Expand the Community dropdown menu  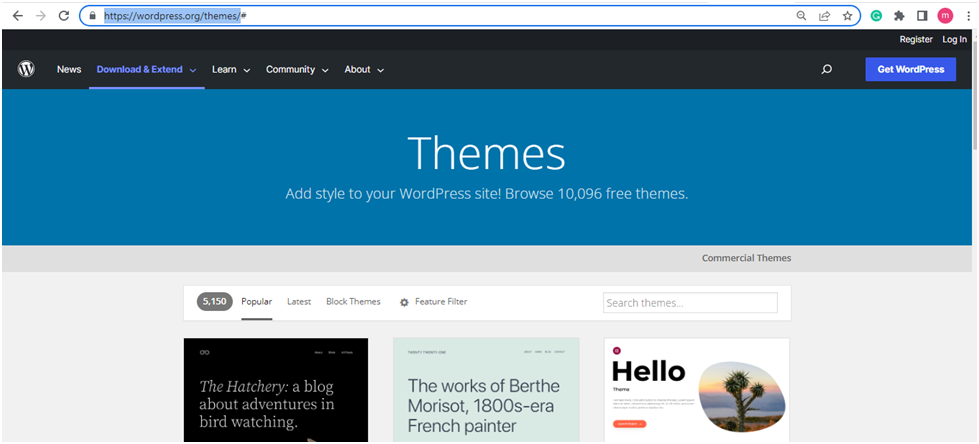pos(297,69)
